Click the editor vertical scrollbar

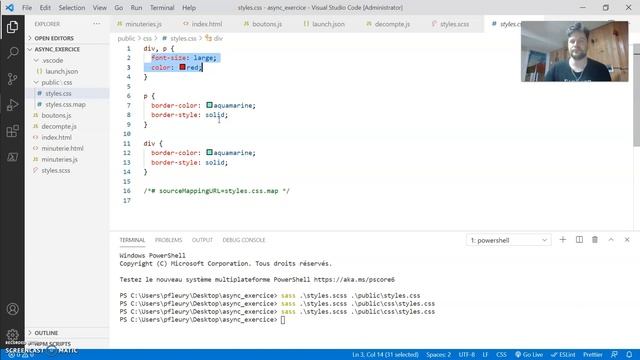click(636, 96)
